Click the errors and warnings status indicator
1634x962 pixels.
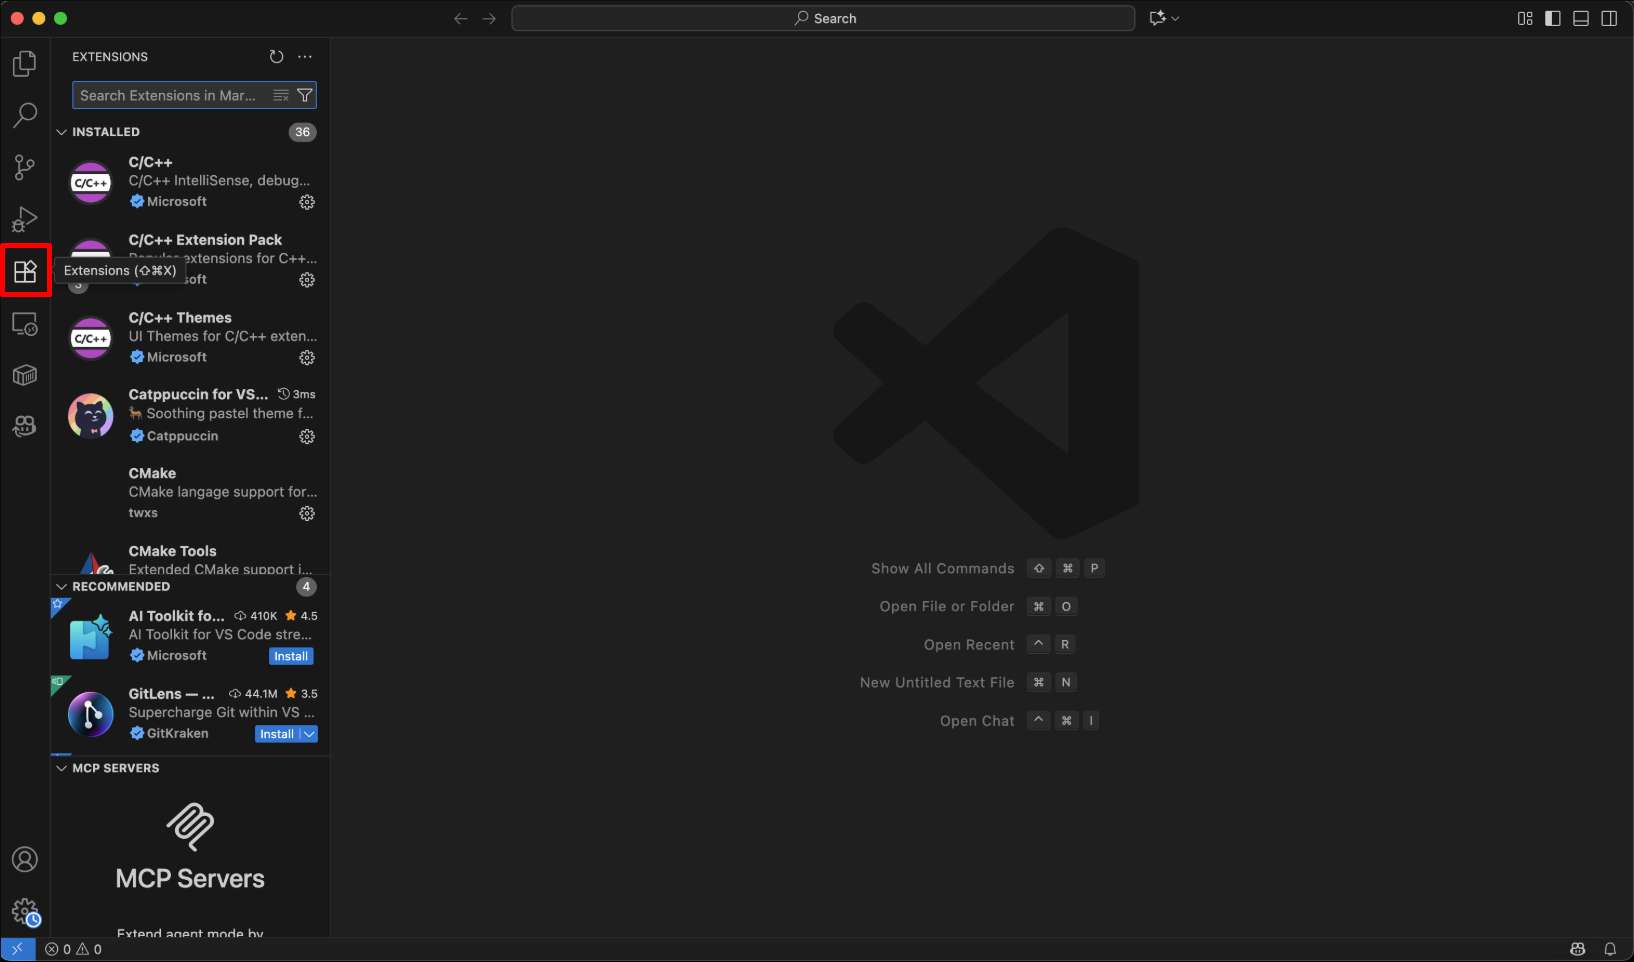point(74,949)
